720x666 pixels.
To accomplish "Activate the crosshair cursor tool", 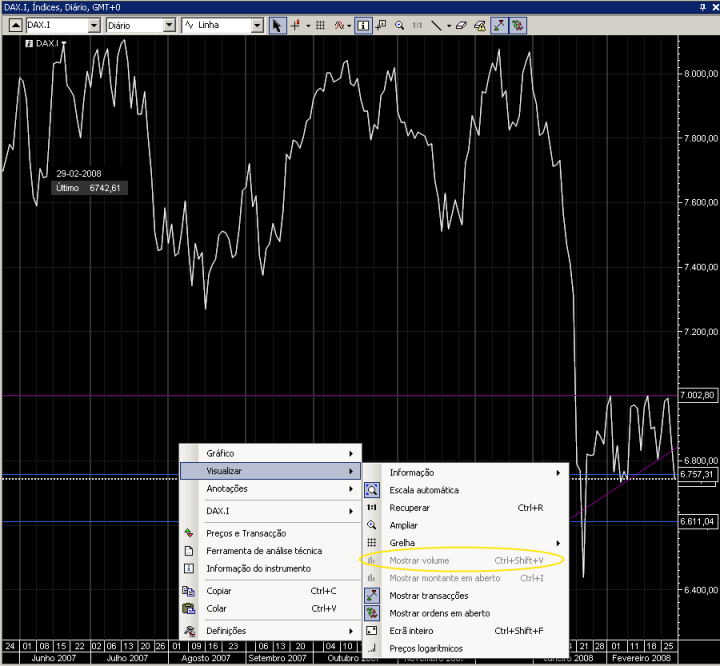I will click(295, 25).
